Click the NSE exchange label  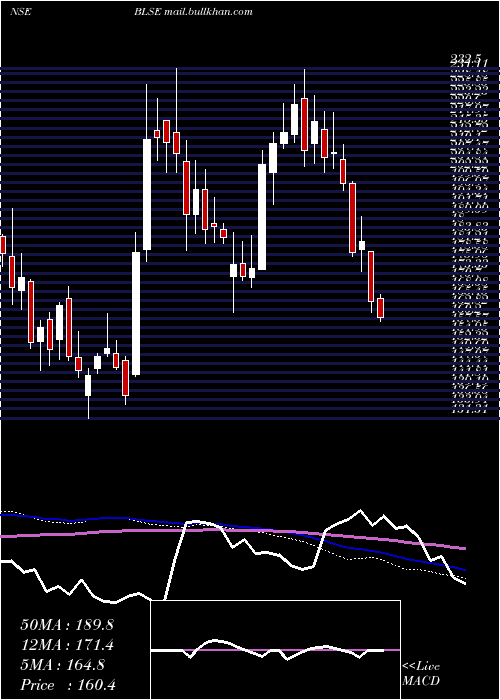point(20,12)
